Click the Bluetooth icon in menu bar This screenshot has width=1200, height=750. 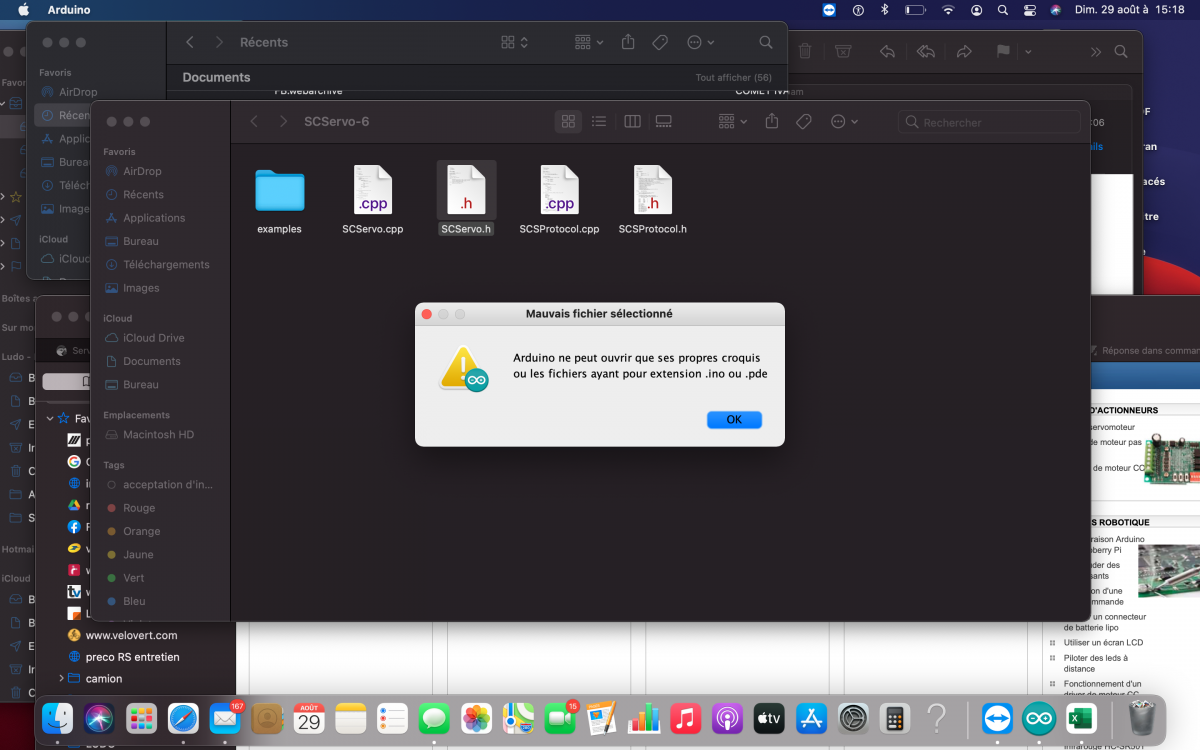pyautogui.click(x=884, y=10)
